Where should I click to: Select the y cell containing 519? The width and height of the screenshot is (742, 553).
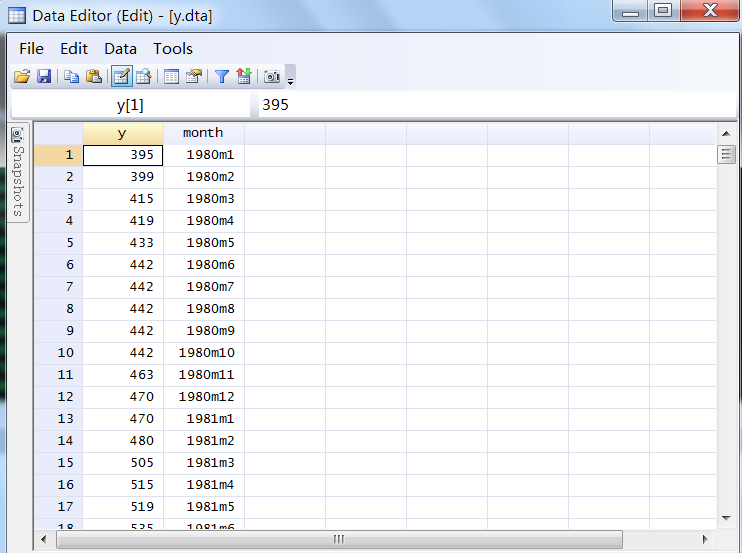[x=123, y=507]
